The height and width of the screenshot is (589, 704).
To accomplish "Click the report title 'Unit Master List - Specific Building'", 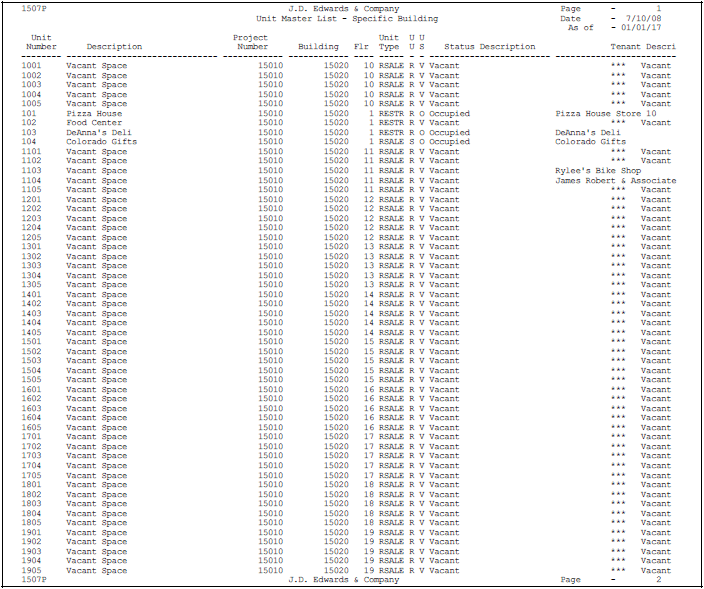I will click(x=347, y=19).
